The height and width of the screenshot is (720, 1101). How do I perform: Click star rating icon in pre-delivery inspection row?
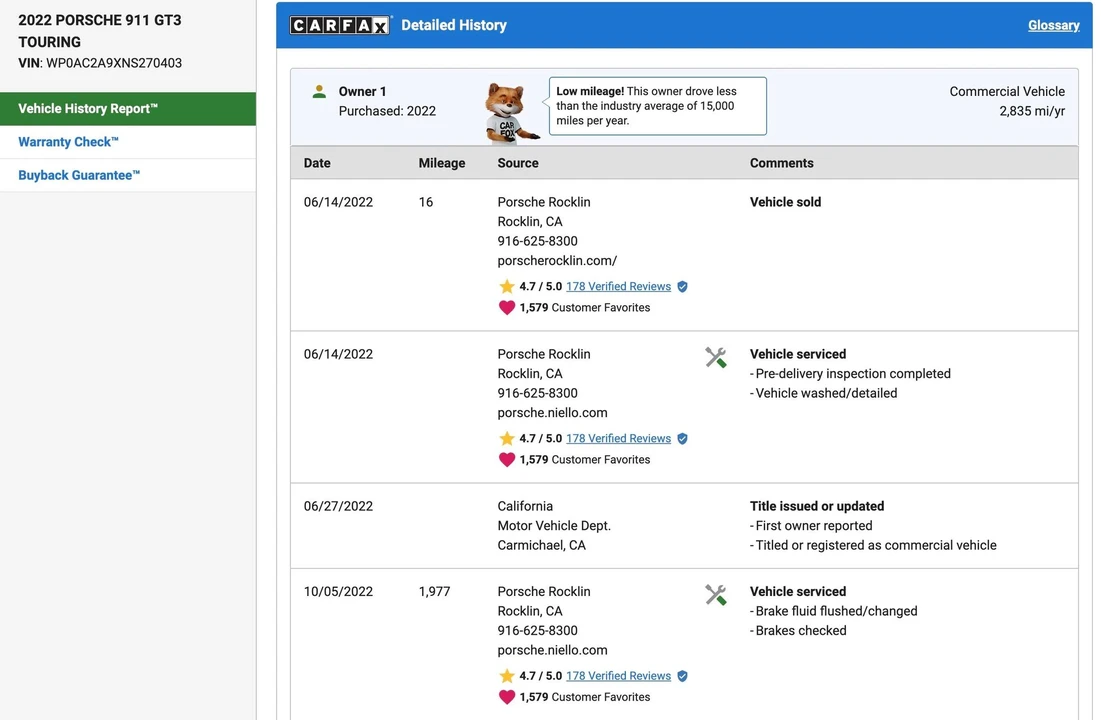[x=506, y=438]
